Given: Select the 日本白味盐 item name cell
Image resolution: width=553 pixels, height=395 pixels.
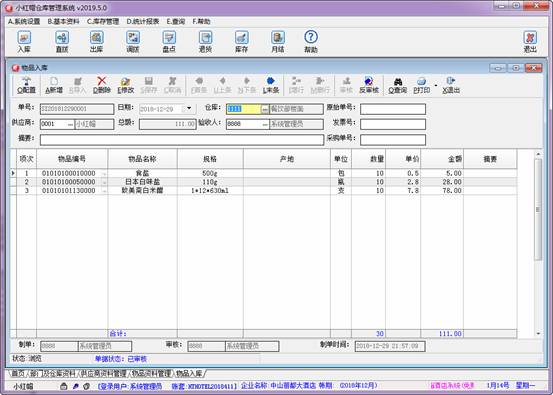Looking at the screenshot, I should 142,182.
